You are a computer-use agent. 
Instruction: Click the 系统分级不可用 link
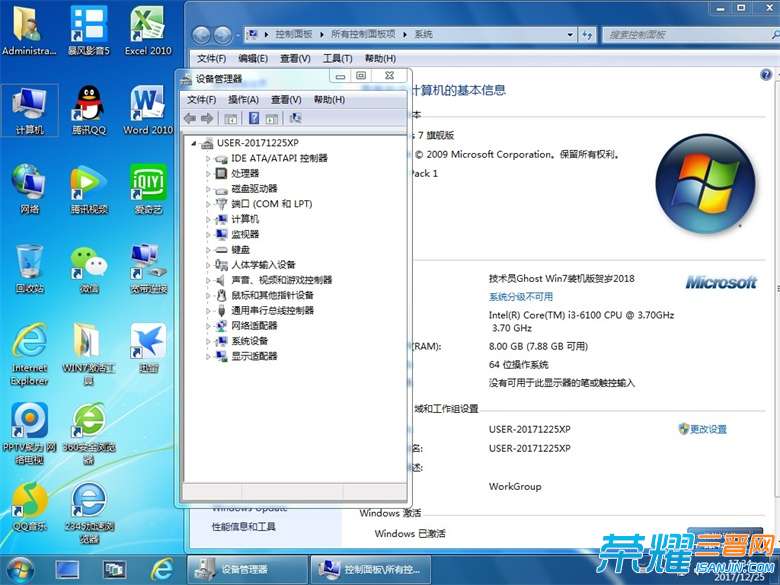(521, 297)
